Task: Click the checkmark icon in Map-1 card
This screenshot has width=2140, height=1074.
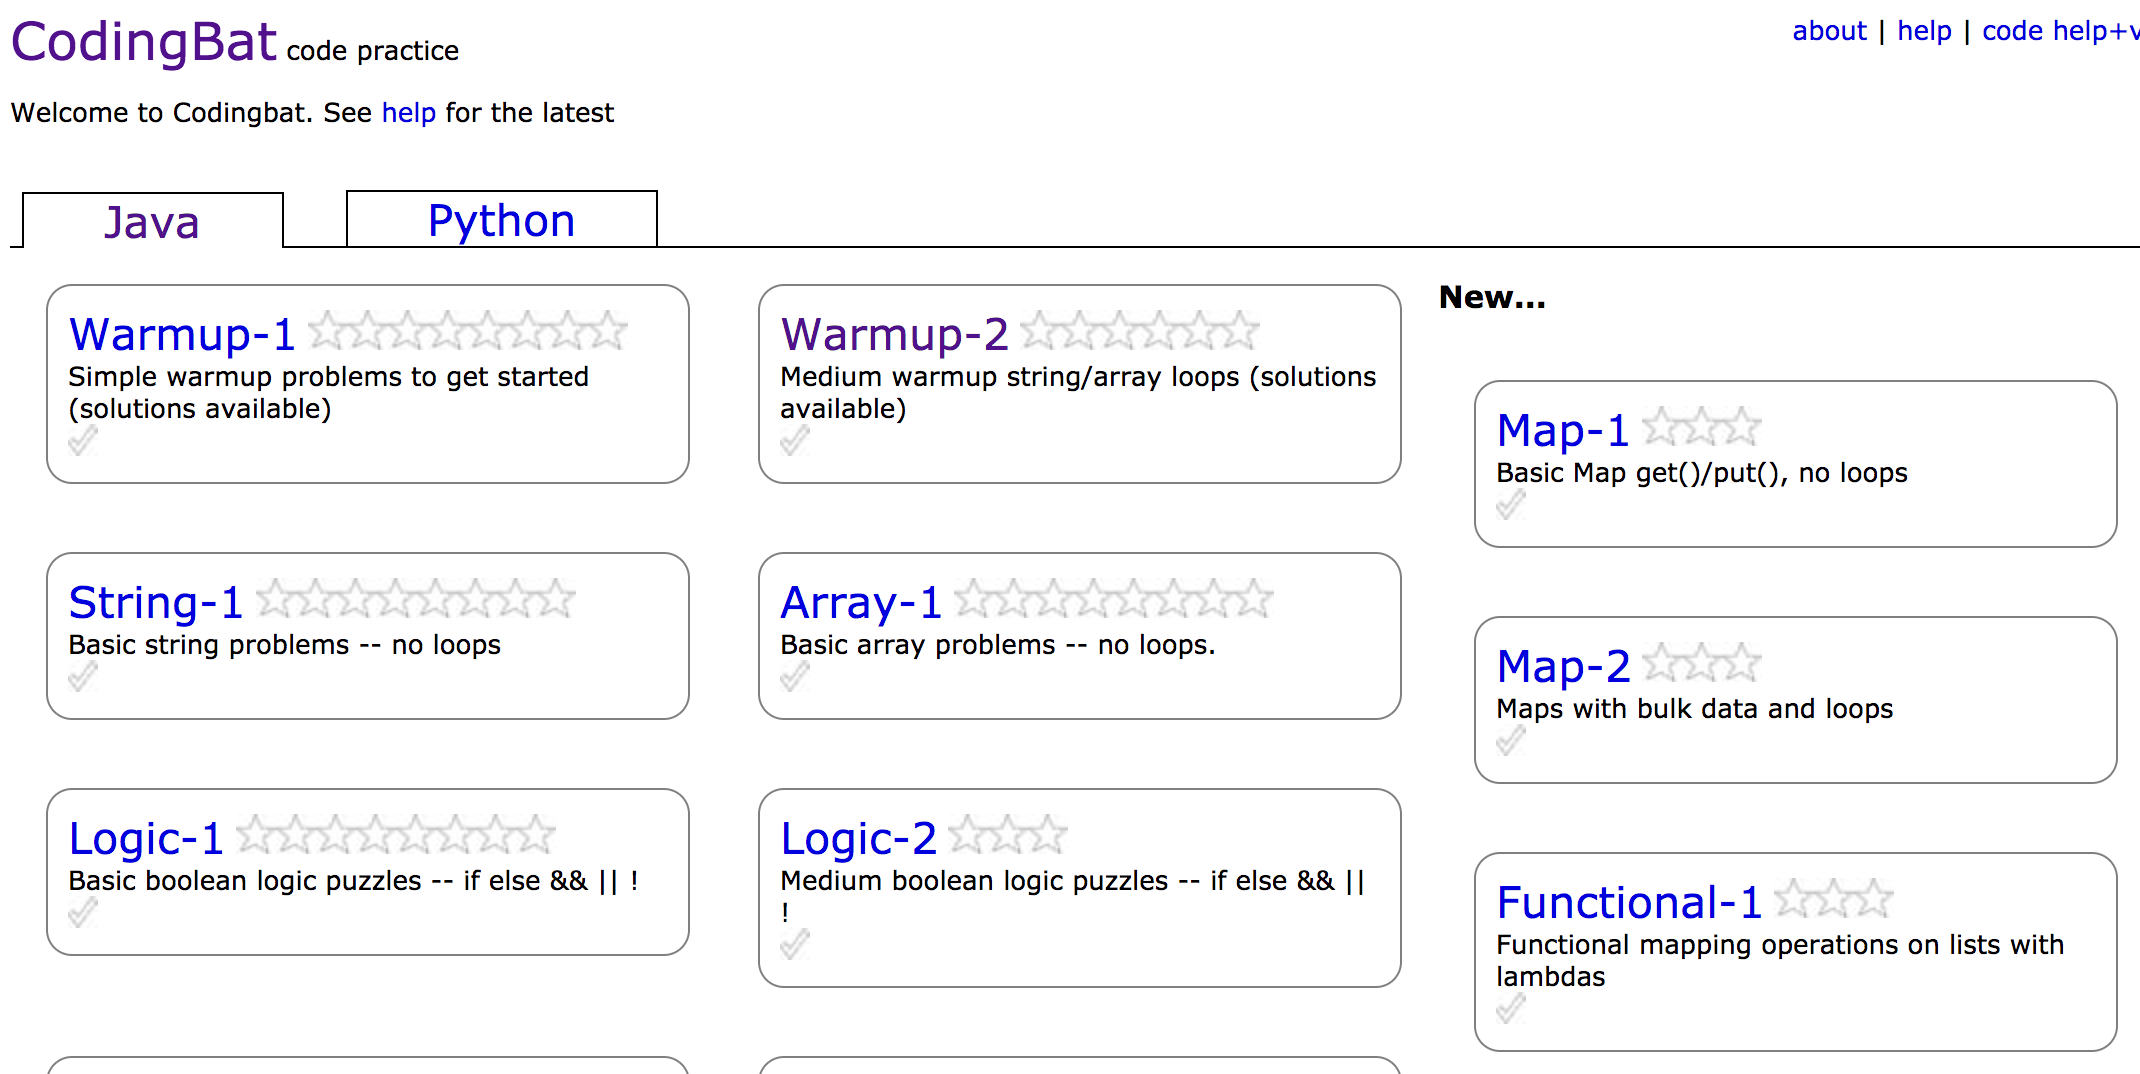Action: pyautogui.click(x=1511, y=504)
